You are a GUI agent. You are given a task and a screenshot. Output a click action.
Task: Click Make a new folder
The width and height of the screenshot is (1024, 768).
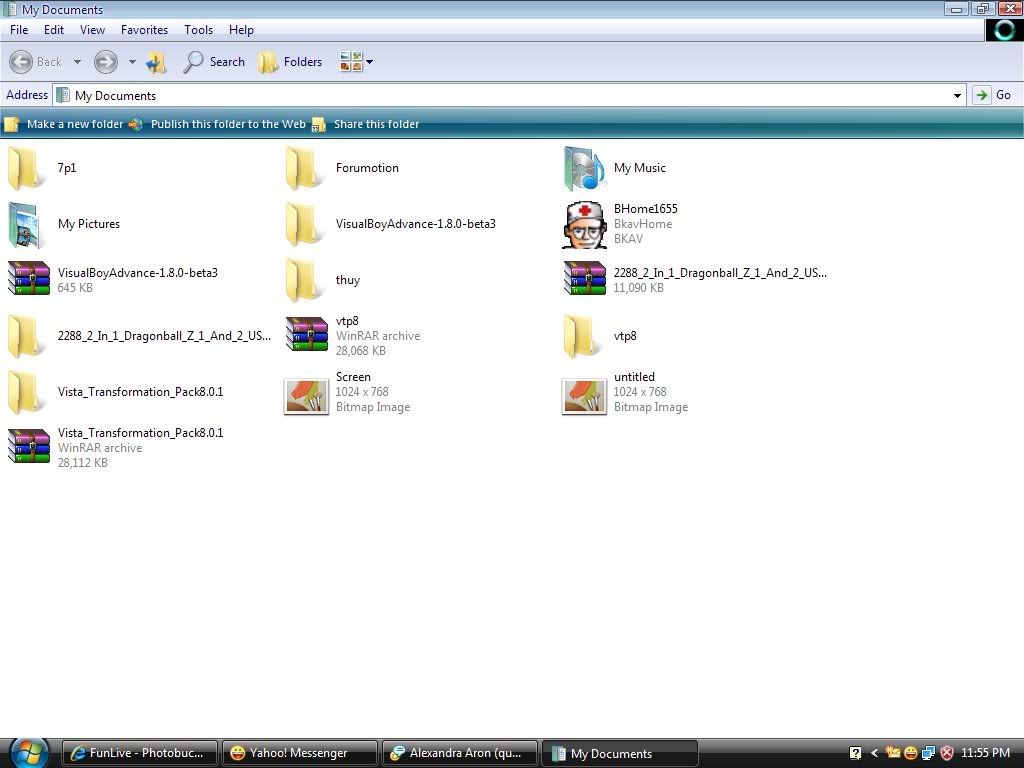(x=64, y=124)
